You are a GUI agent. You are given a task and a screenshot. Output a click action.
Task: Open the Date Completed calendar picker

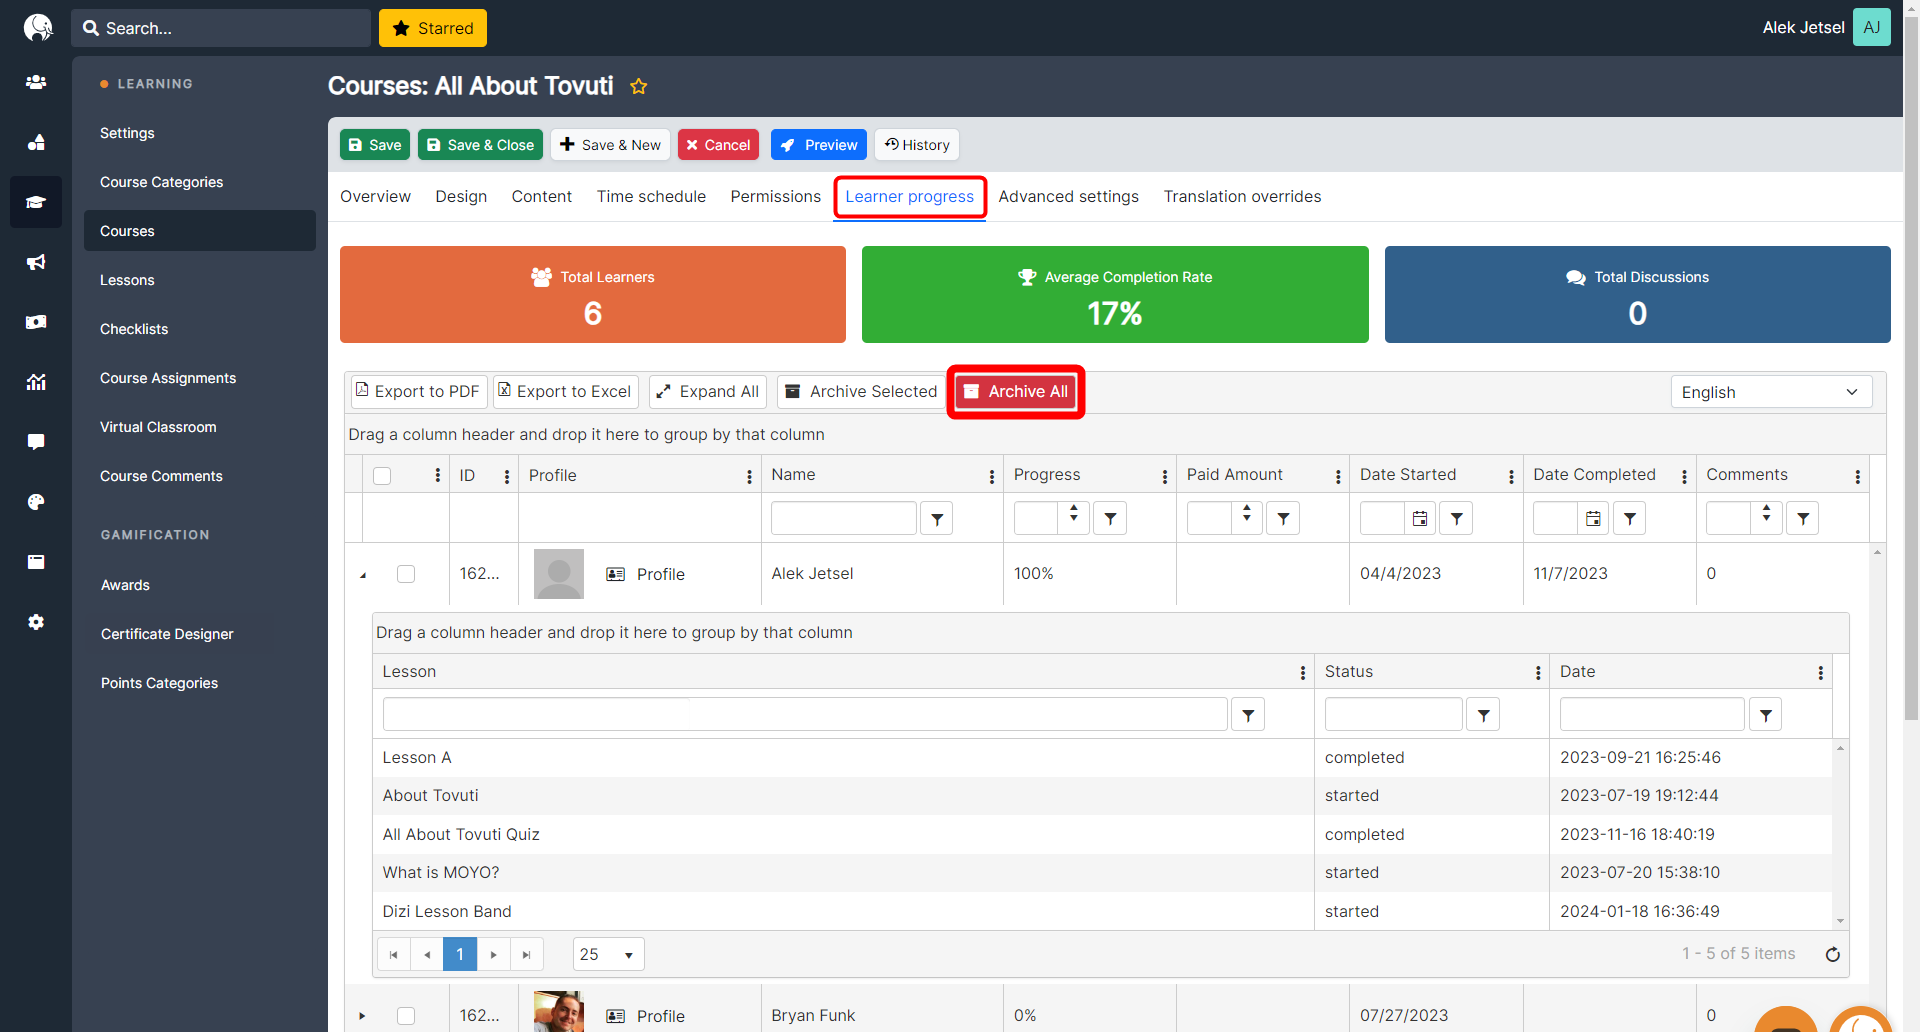[1593, 518]
